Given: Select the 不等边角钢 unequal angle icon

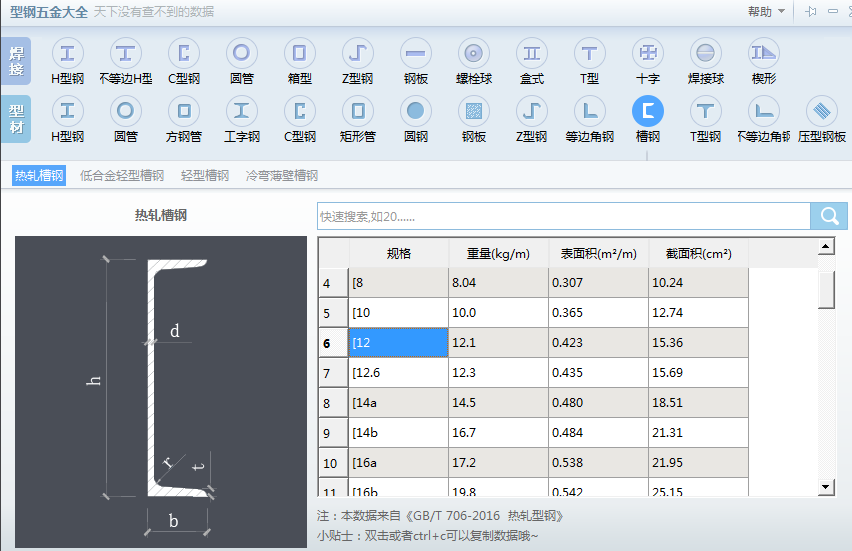Looking at the screenshot, I should (763, 111).
